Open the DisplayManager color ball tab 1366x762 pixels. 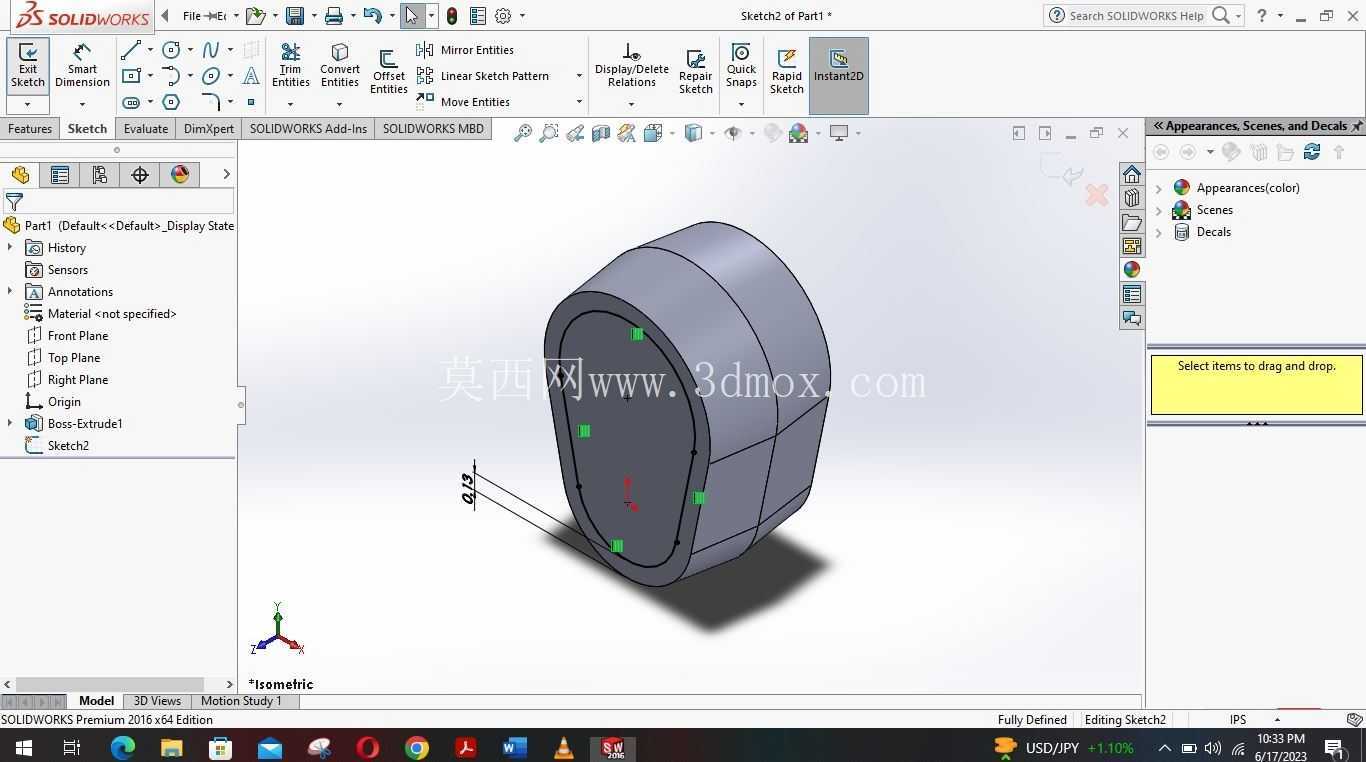[x=180, y=175]
